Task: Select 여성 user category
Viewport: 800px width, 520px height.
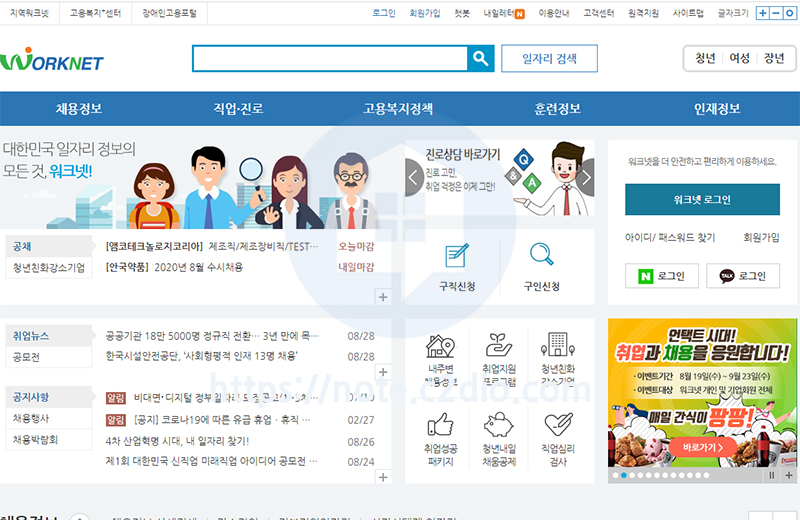Action: coord(739,59)
